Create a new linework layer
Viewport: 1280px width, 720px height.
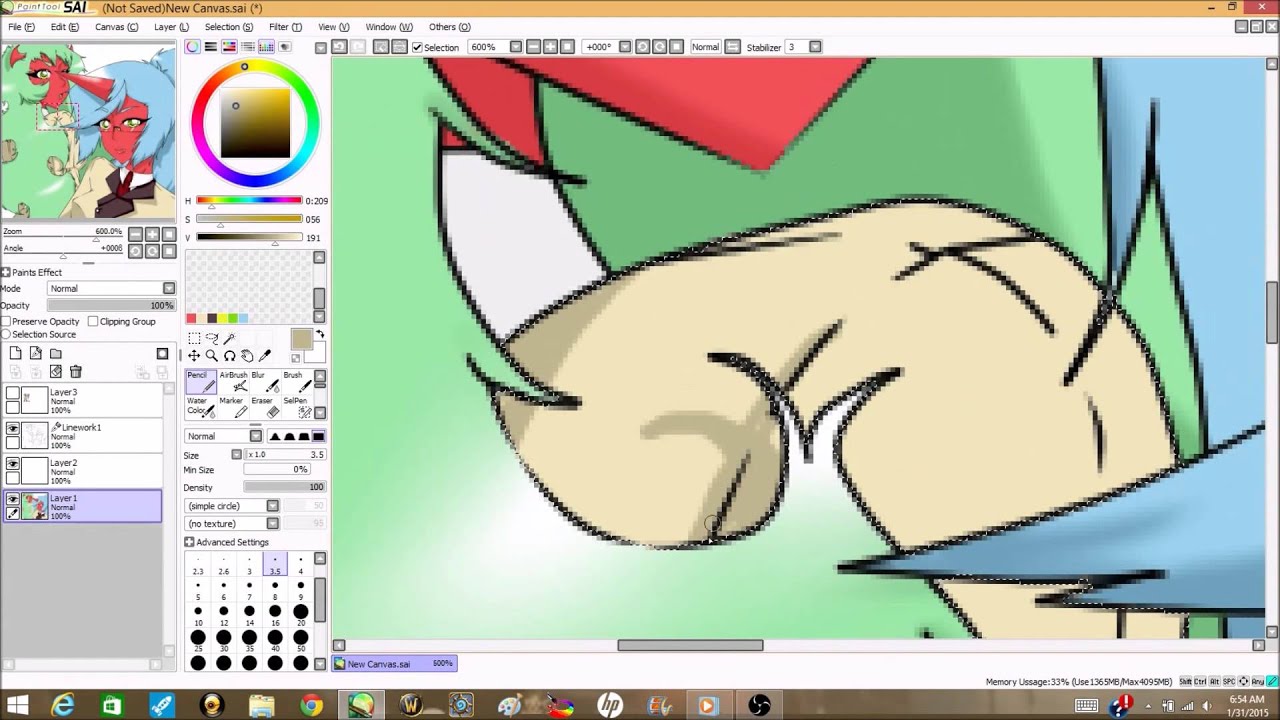[x=35, y=353]
